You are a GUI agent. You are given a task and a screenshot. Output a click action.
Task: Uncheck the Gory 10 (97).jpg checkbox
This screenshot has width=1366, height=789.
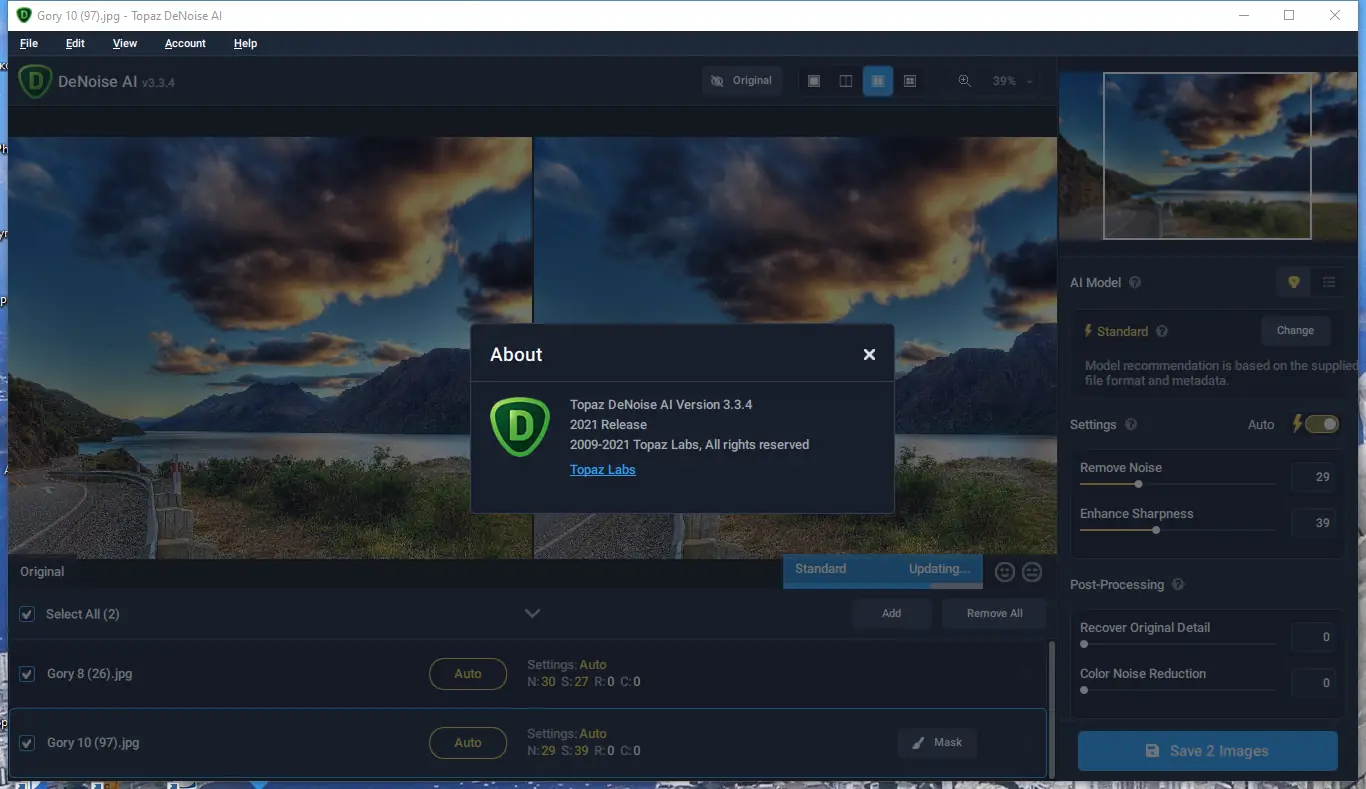[x=27, y=743]
